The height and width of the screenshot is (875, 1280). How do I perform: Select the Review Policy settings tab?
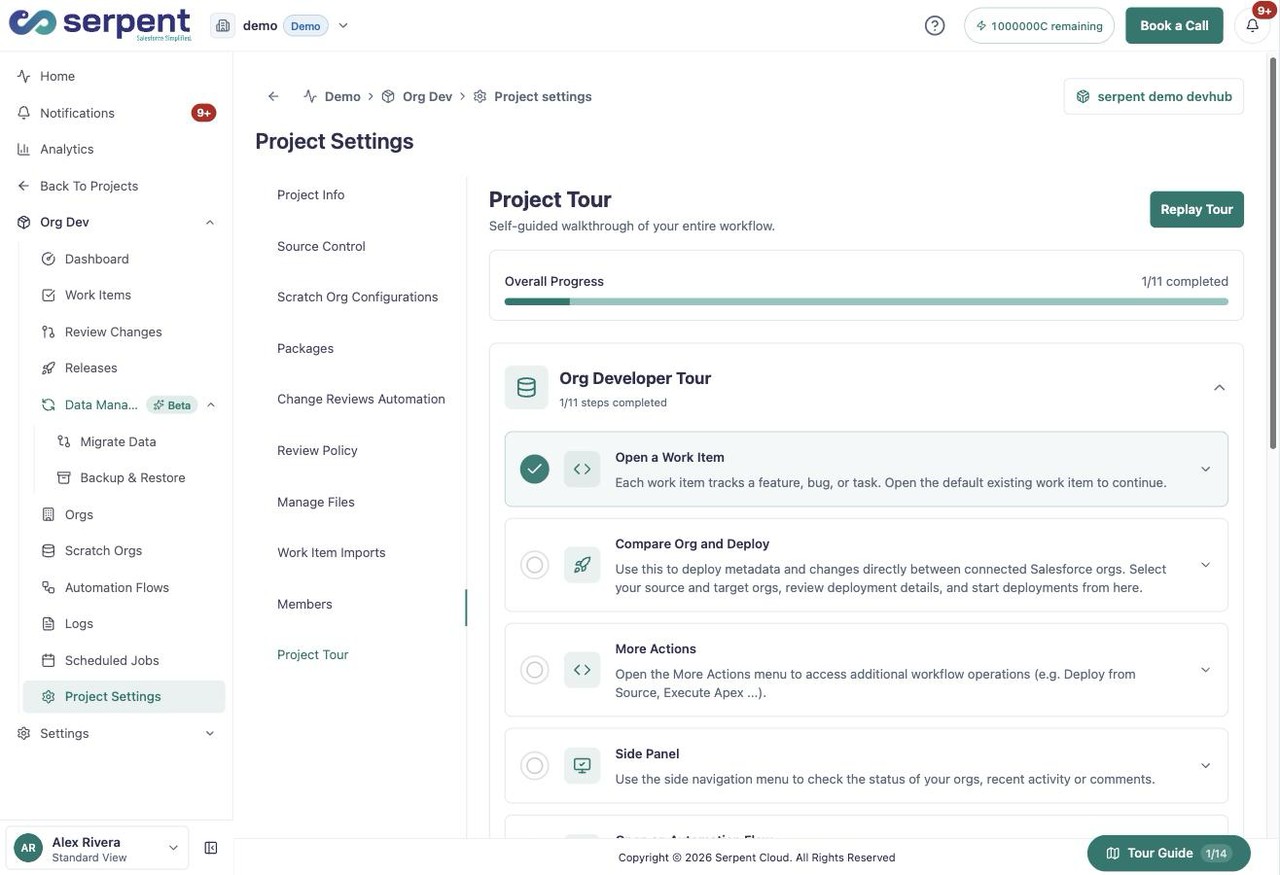[317, 450]
